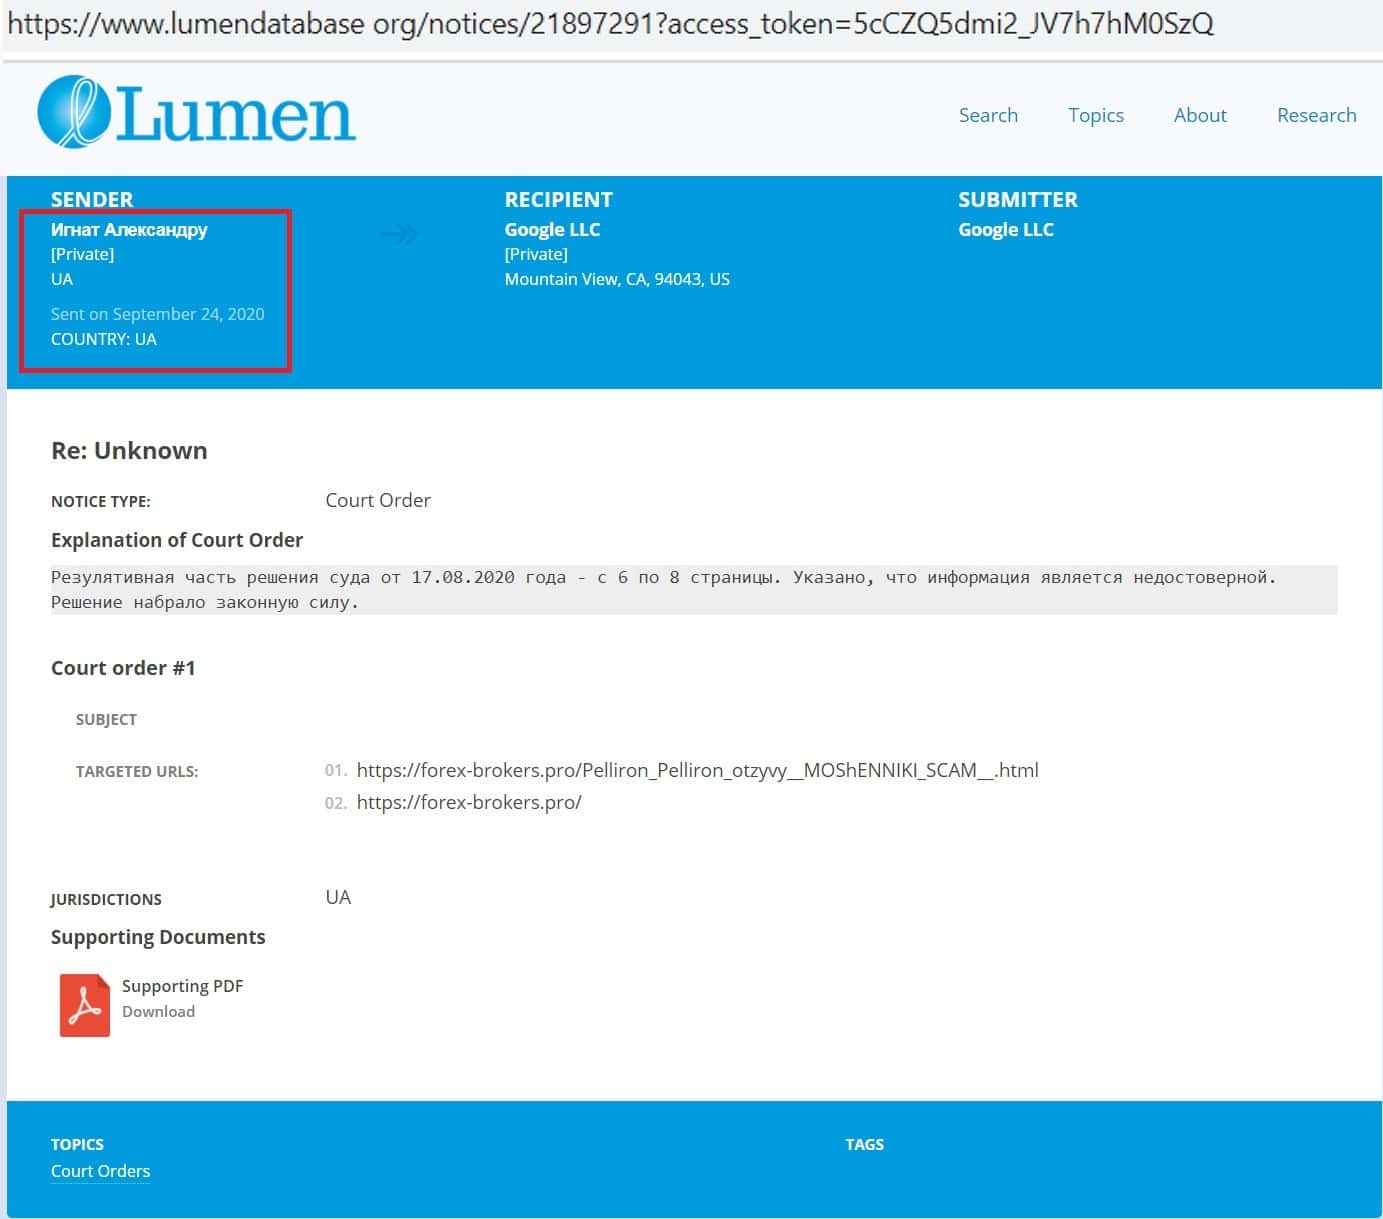The image size is (1383, 1219).
Task: Go to Topics in the navigation
Action: pos(1096,115)
